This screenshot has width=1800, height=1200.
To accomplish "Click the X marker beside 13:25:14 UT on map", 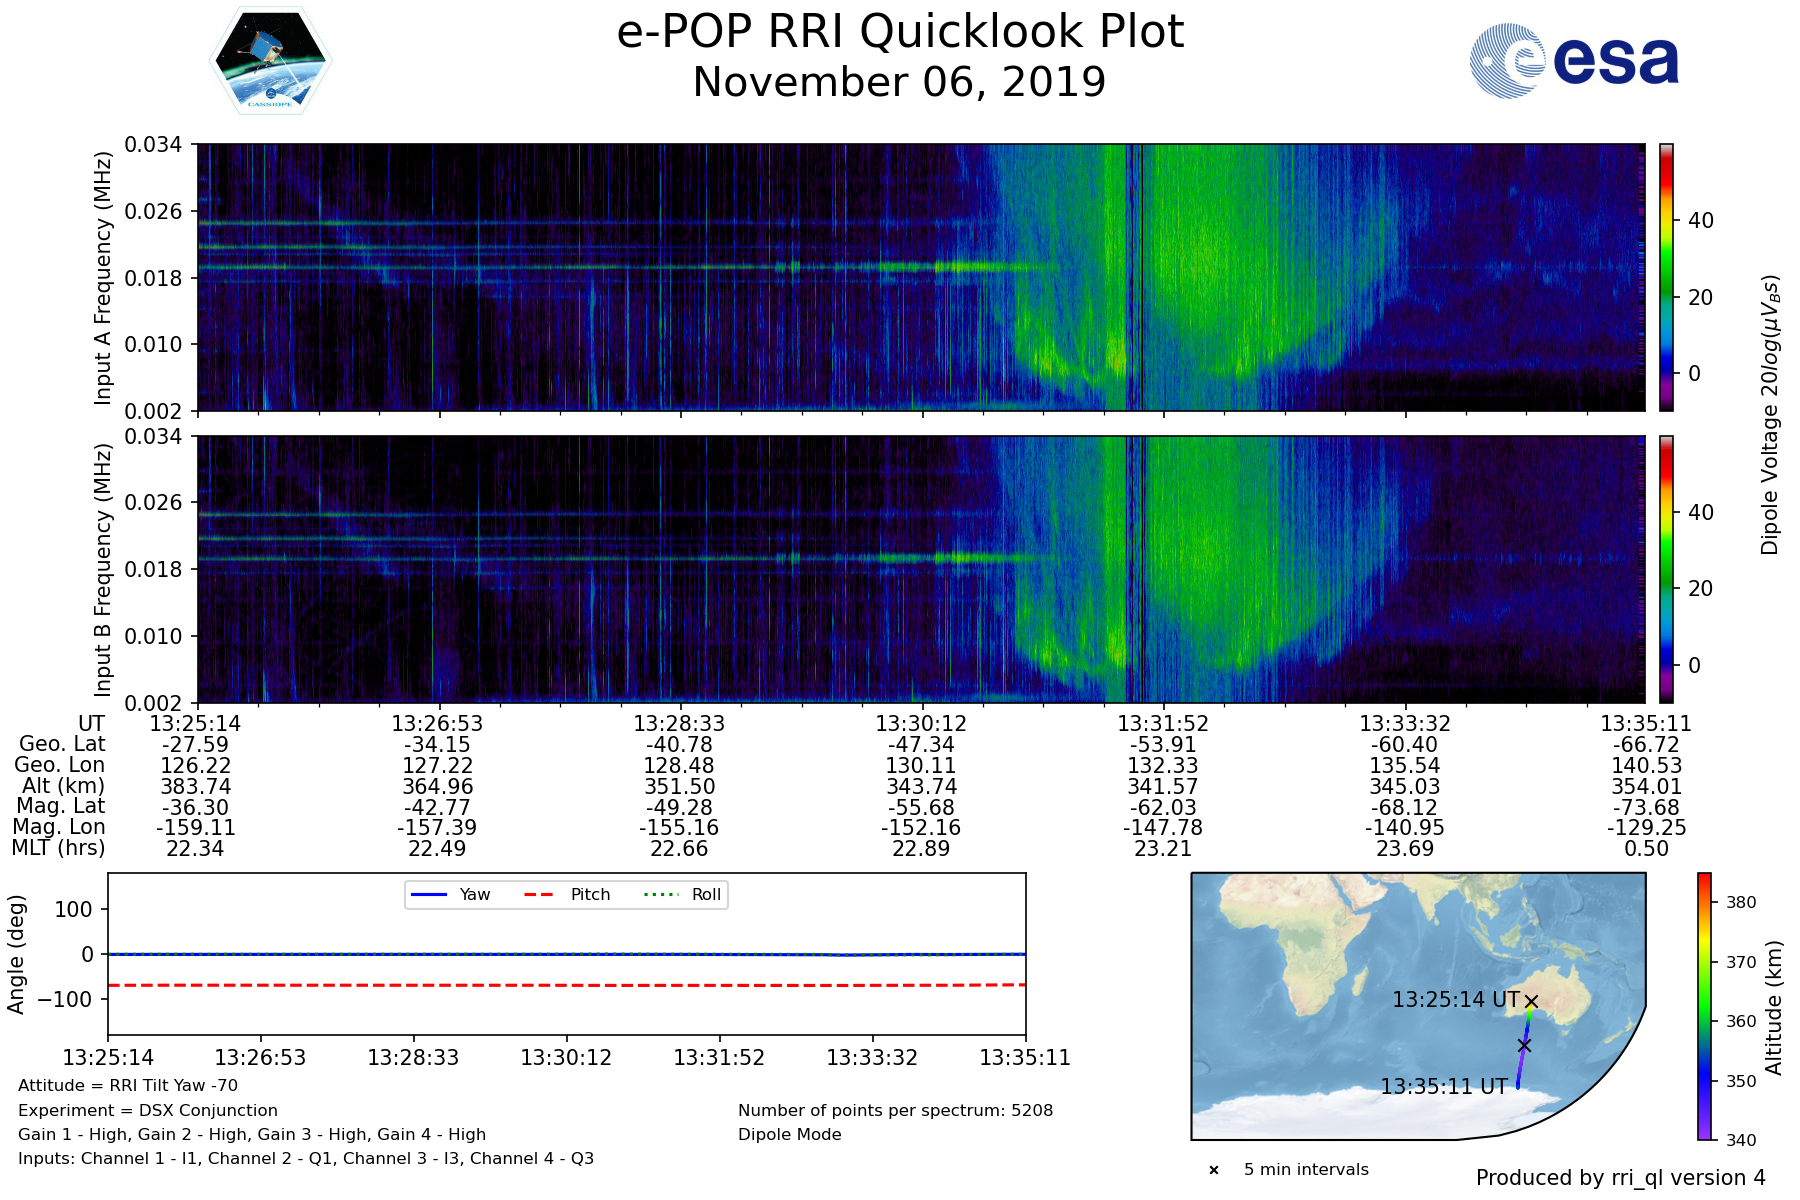I will 1530,1001.
